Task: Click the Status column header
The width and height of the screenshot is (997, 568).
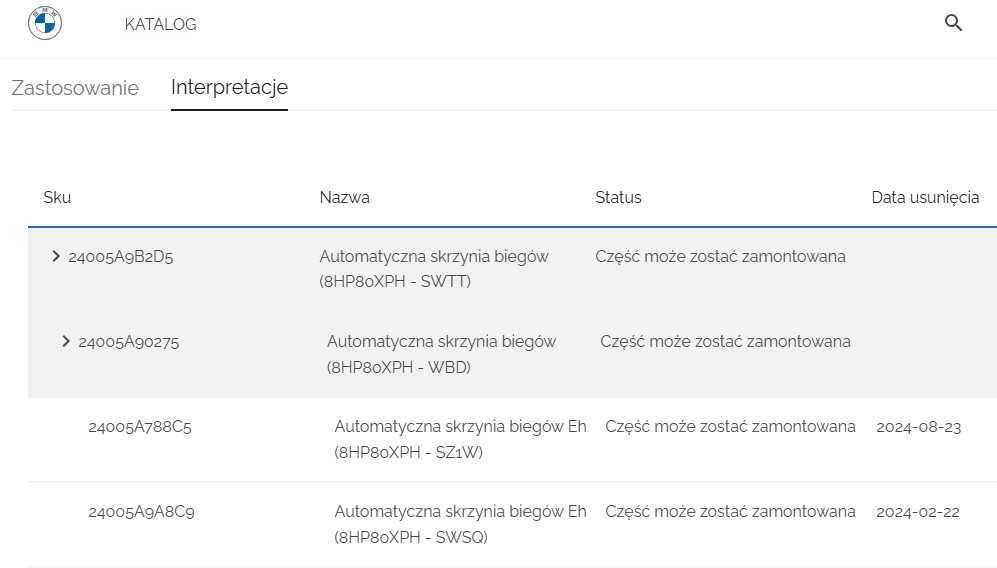Action: 618,197
